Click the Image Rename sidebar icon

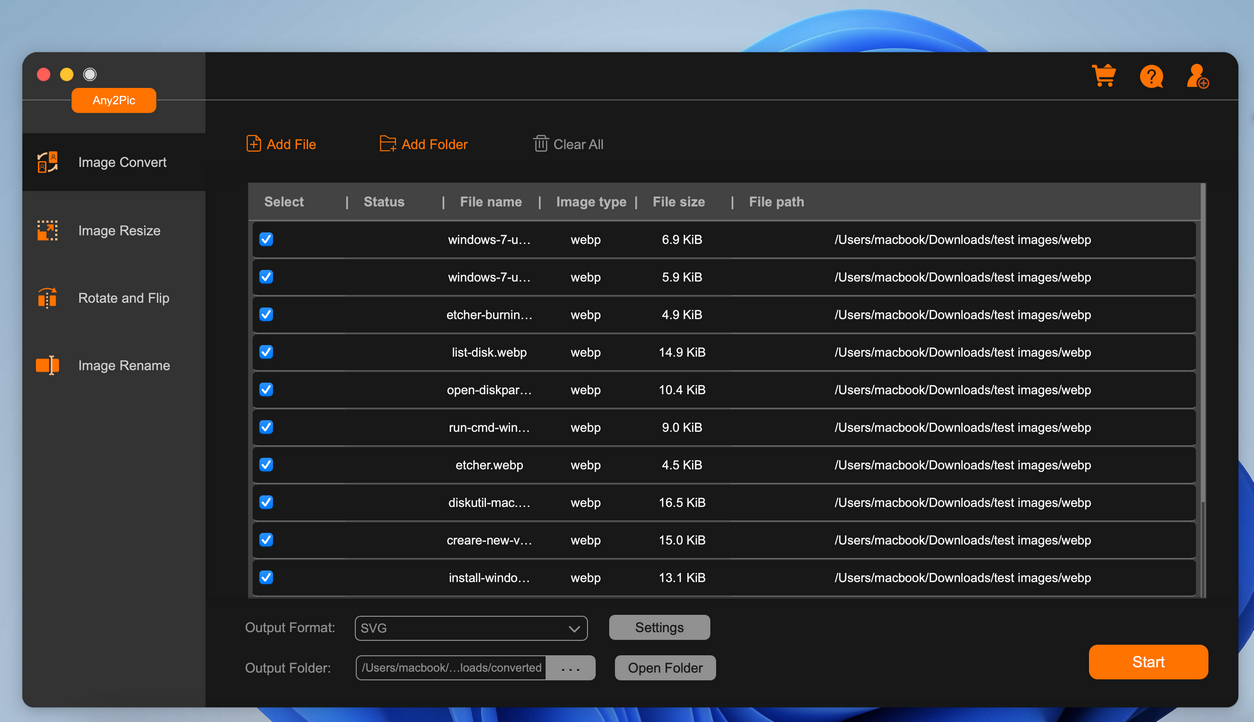(47, 365)
